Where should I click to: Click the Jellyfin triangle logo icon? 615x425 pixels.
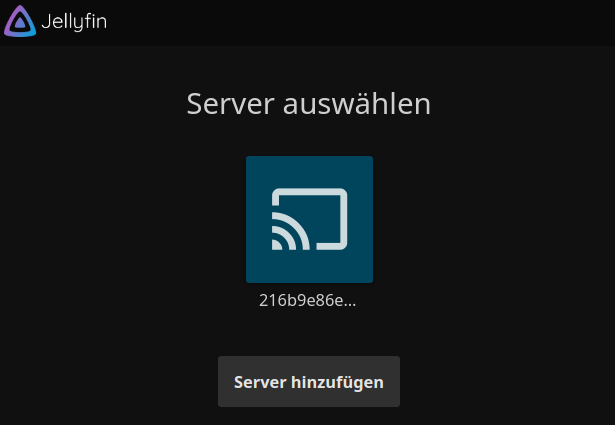(x=20, y=21)
